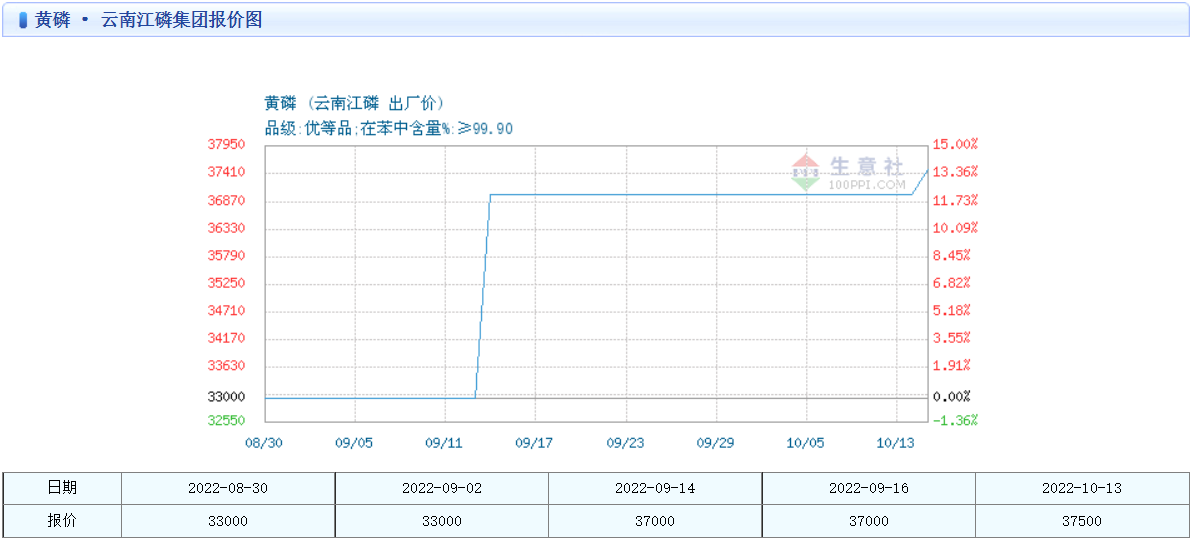
Task: Click the x-axis date 09/29
Action: point(716,443)
